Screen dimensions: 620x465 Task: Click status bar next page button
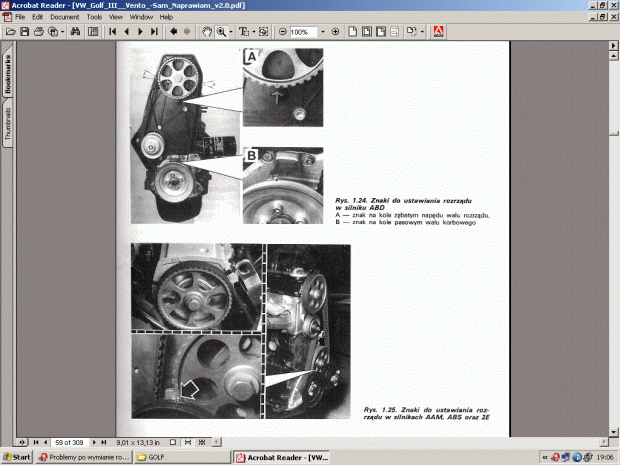[x=94, y=442]
